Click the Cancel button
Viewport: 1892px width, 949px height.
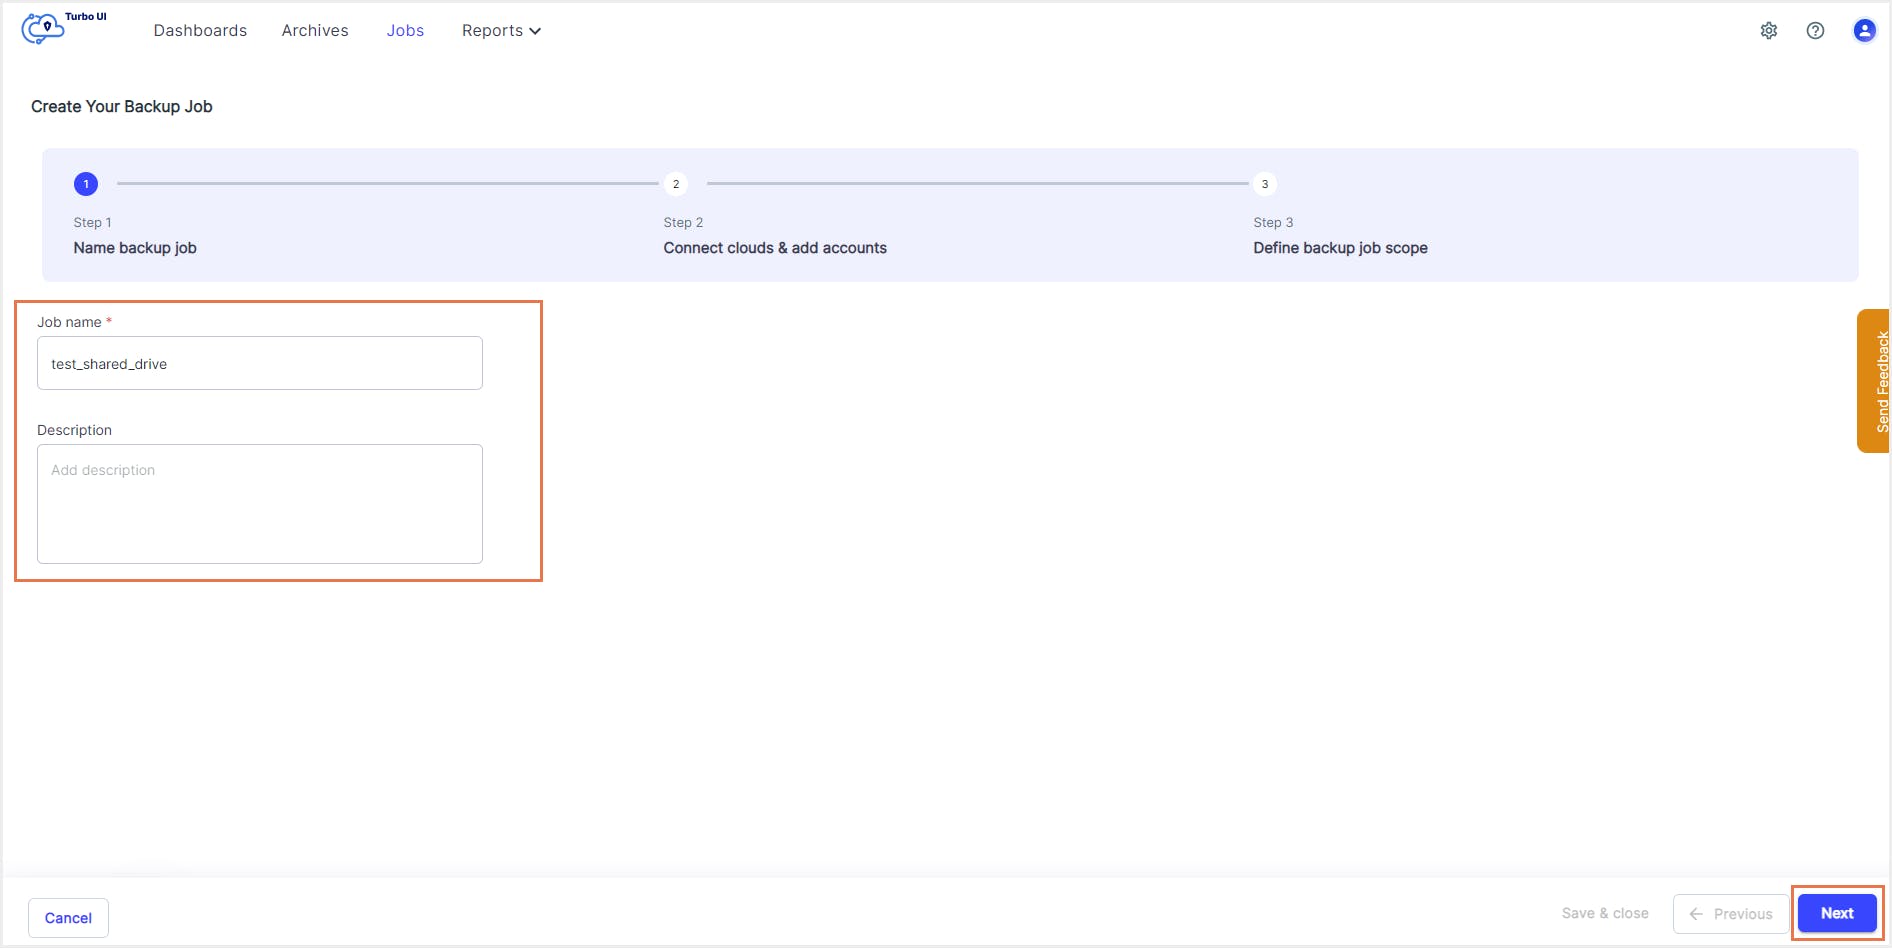[x=68, y=917]
